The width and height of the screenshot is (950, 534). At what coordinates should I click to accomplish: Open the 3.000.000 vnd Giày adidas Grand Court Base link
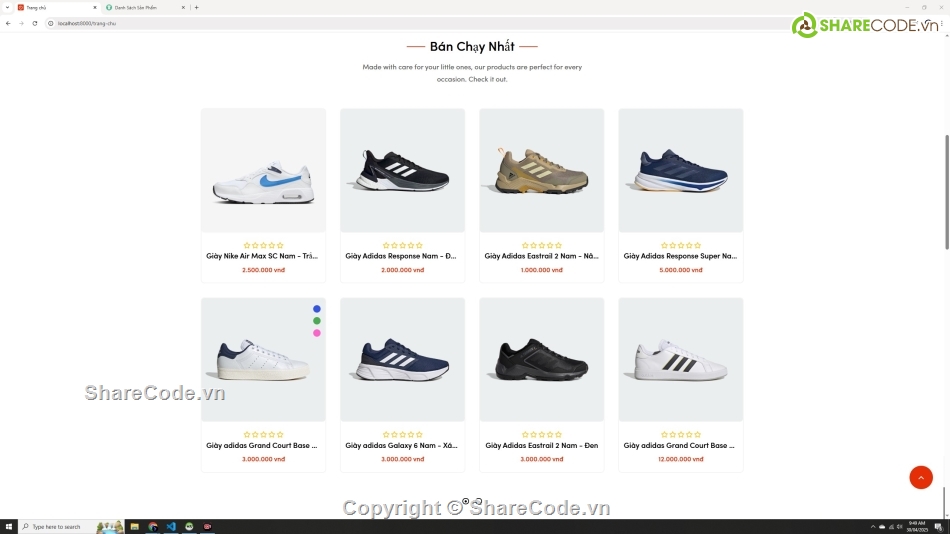point(262,446)
